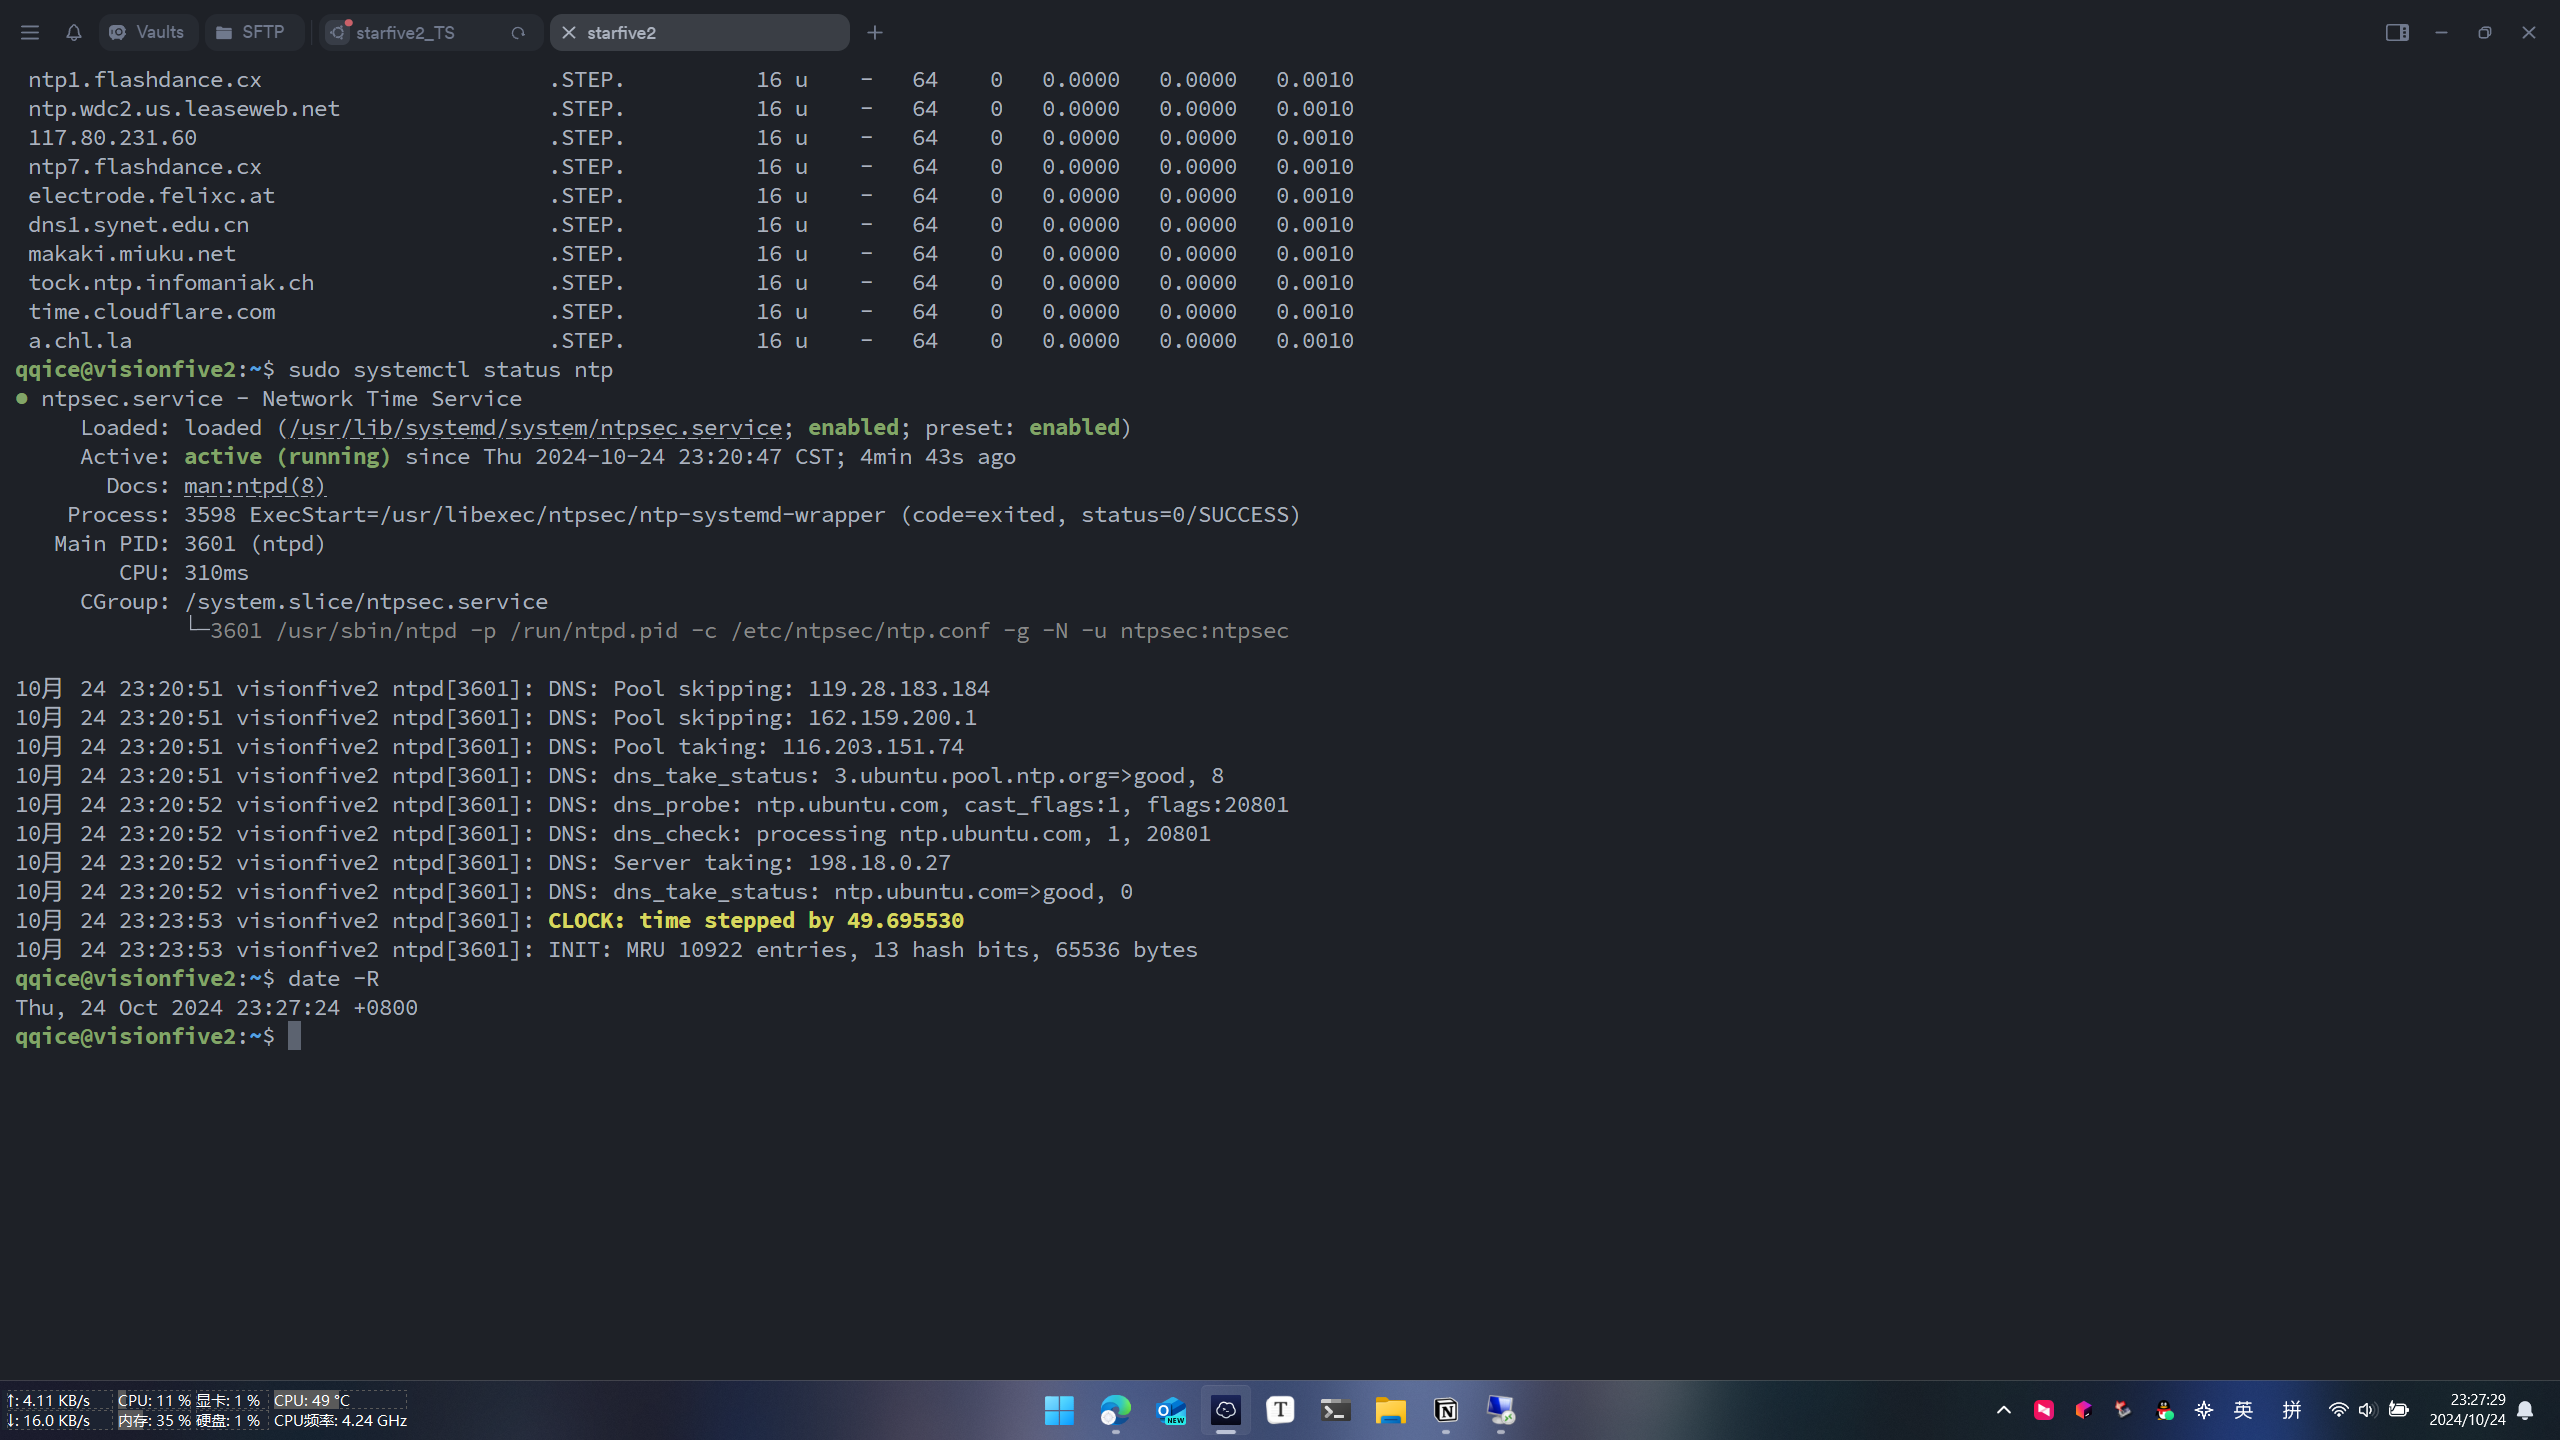Image resolution: width=2560 pixels, height=1440 pixels.
Task: Close the starfive2 tab
Action: pos(569,33)
